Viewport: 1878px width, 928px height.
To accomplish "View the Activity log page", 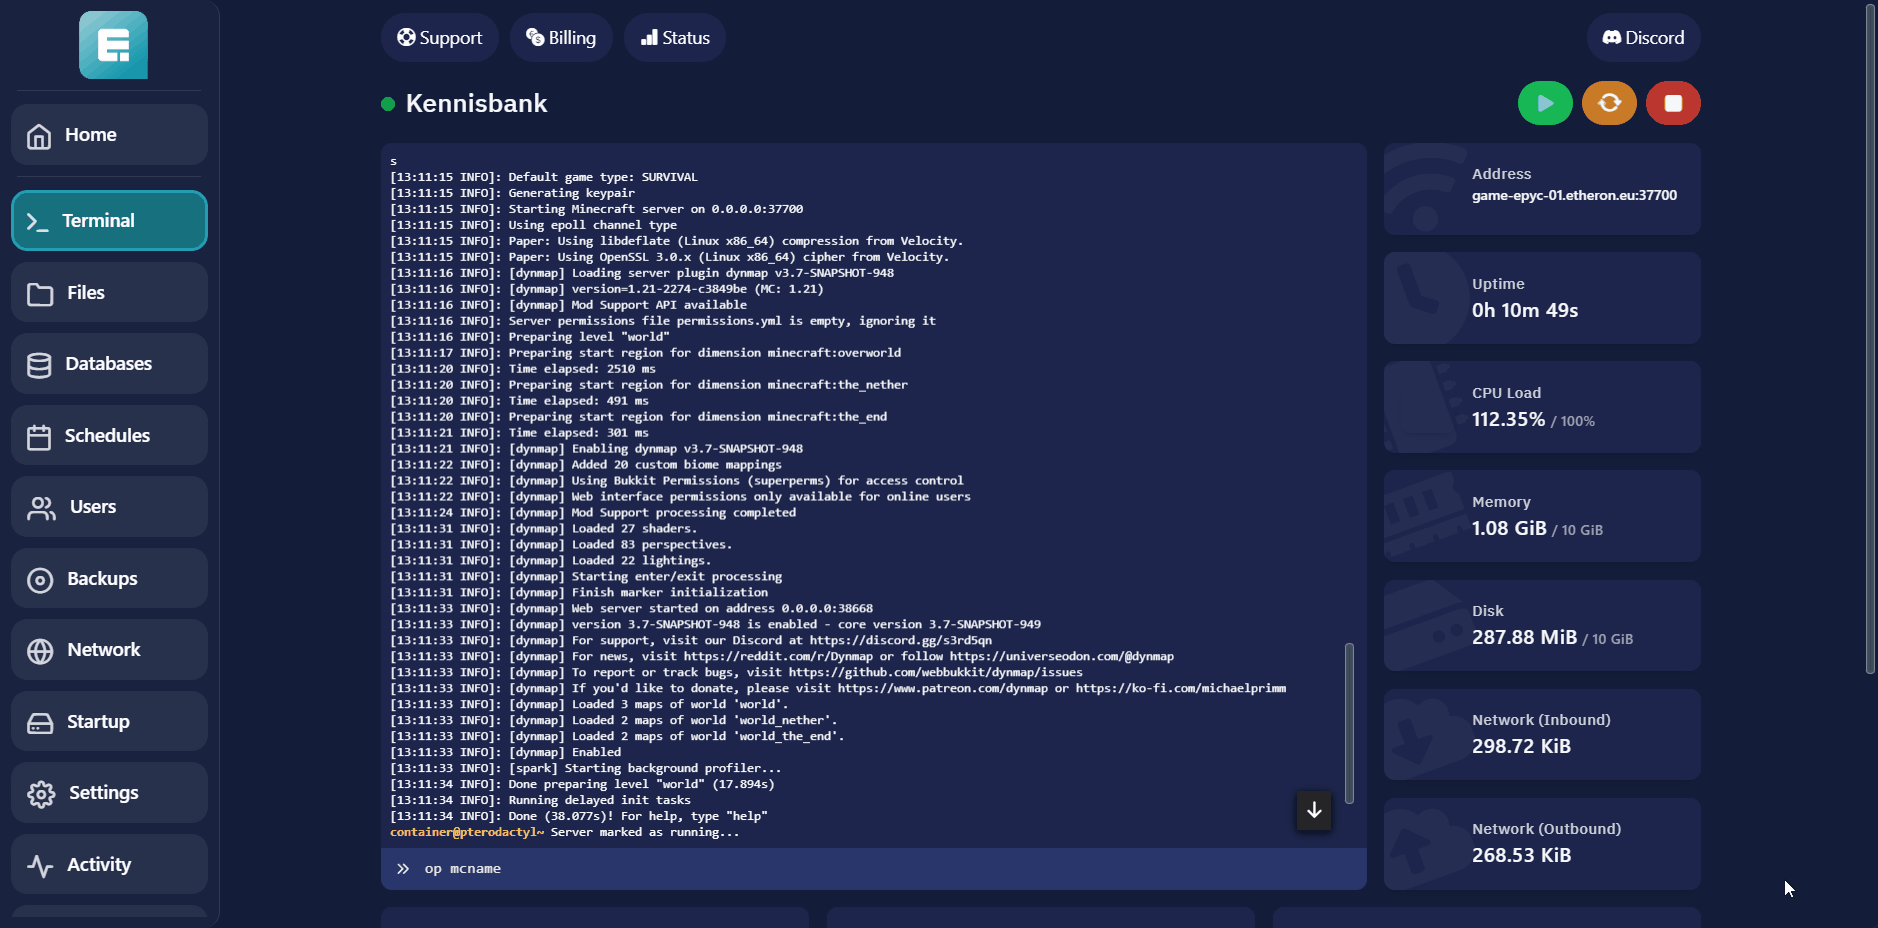I will (x=109, y=865).
